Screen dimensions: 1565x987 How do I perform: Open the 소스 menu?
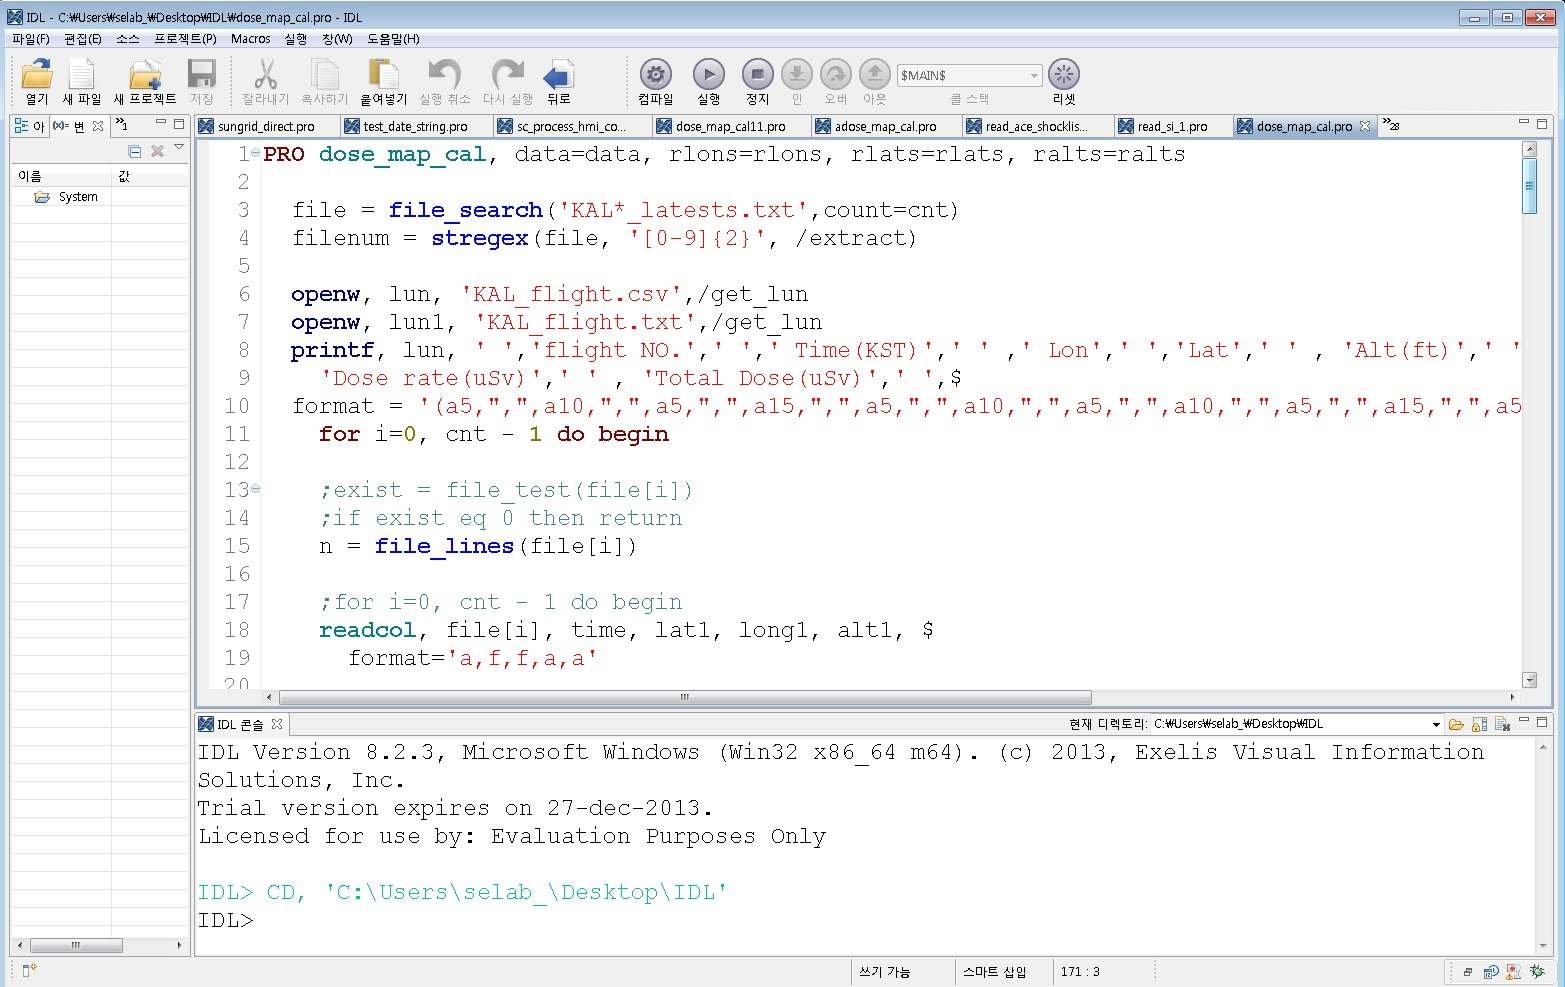[x=127, y=39]
